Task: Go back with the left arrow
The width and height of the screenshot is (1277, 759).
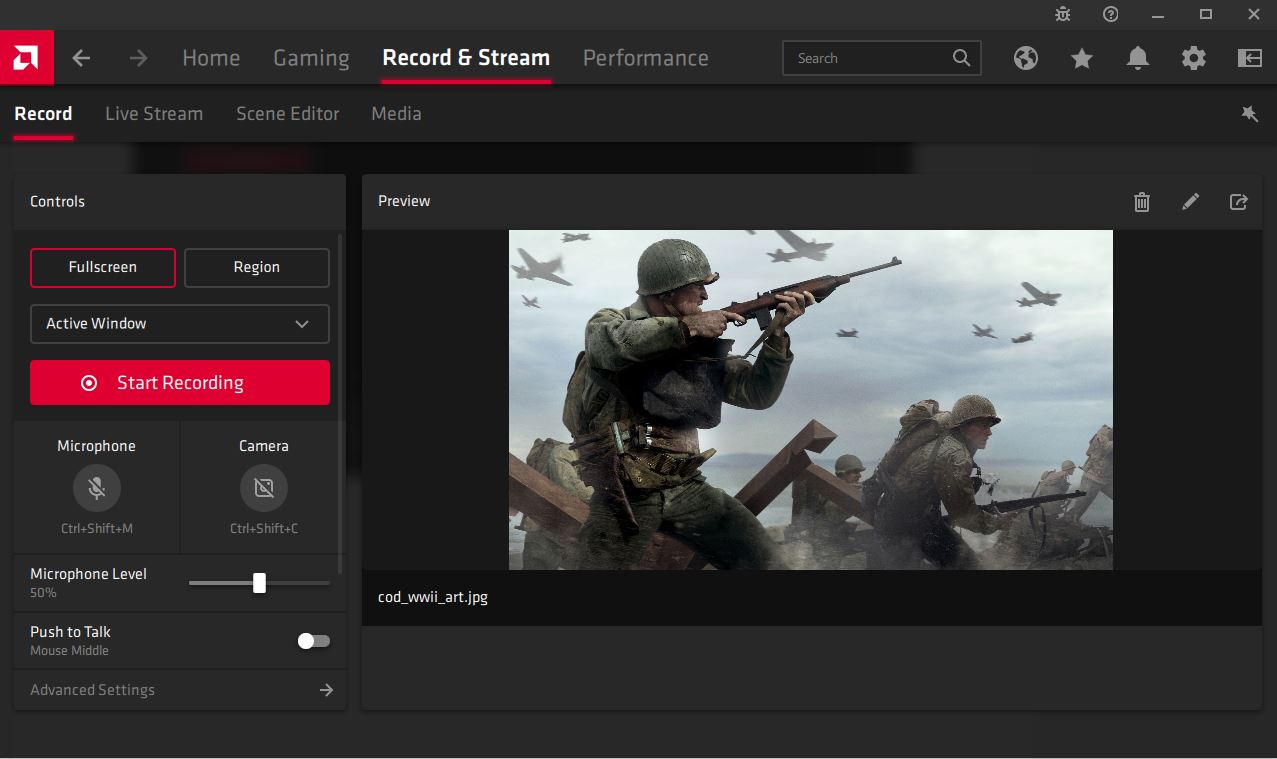Action: click(x=82, y=58)
